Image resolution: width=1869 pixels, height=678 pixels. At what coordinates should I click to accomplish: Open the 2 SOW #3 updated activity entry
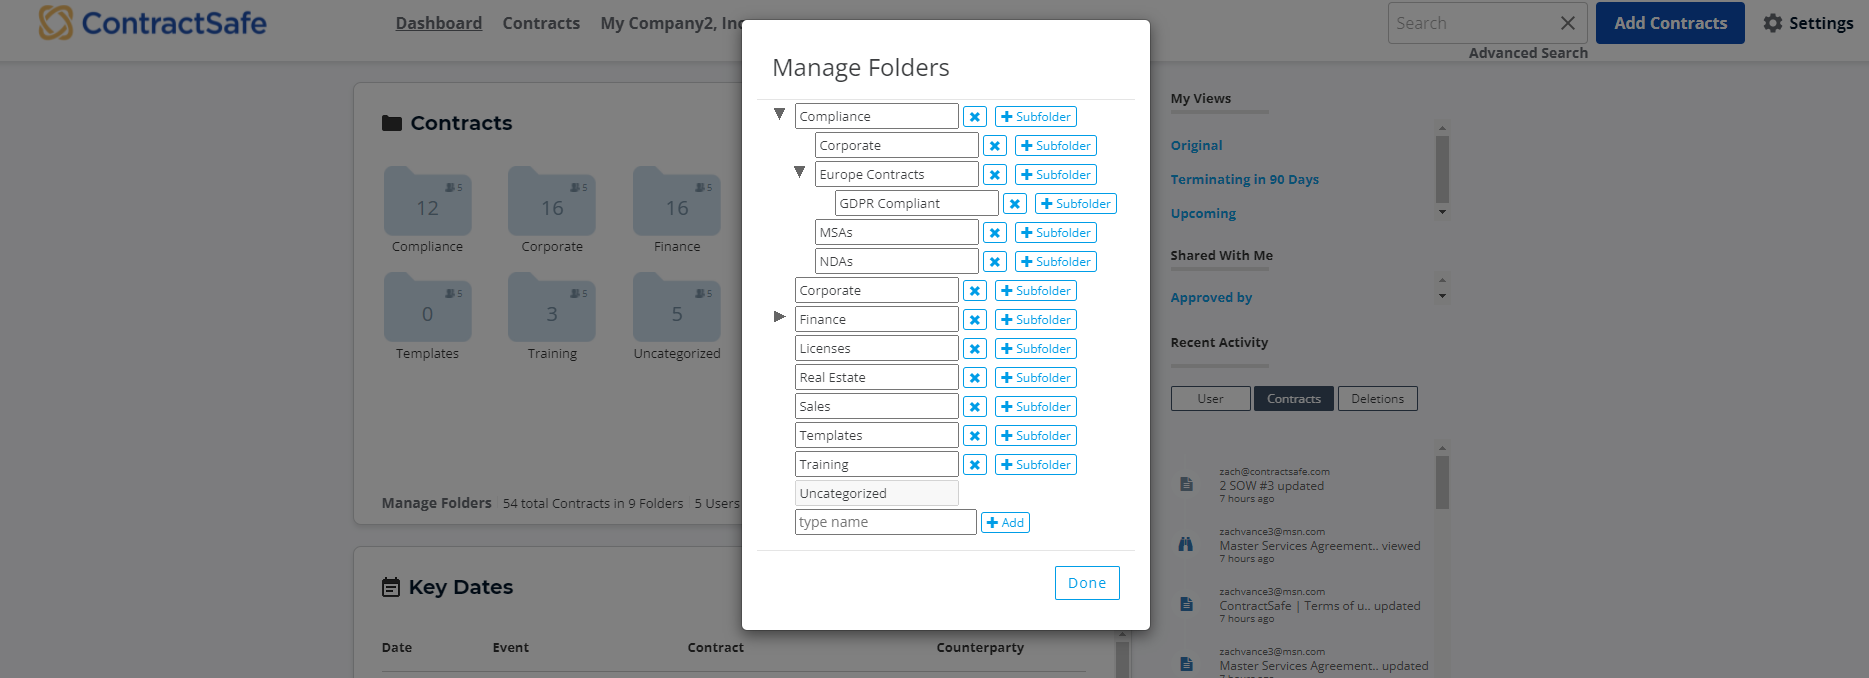[1271, 486]
